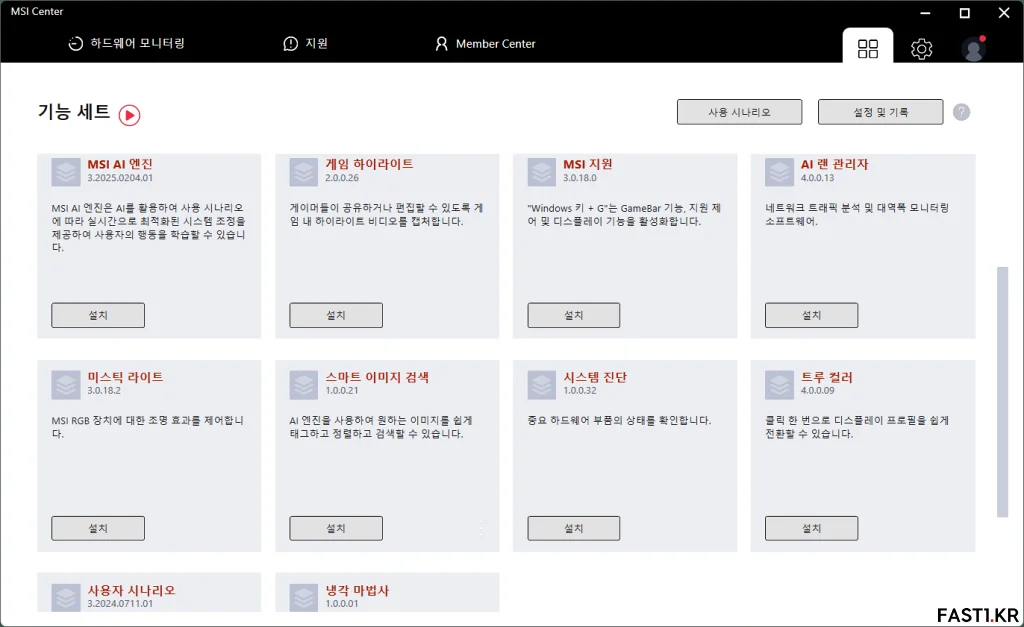Click the vertical scrollbar thumb

[x=1002, y=392]
